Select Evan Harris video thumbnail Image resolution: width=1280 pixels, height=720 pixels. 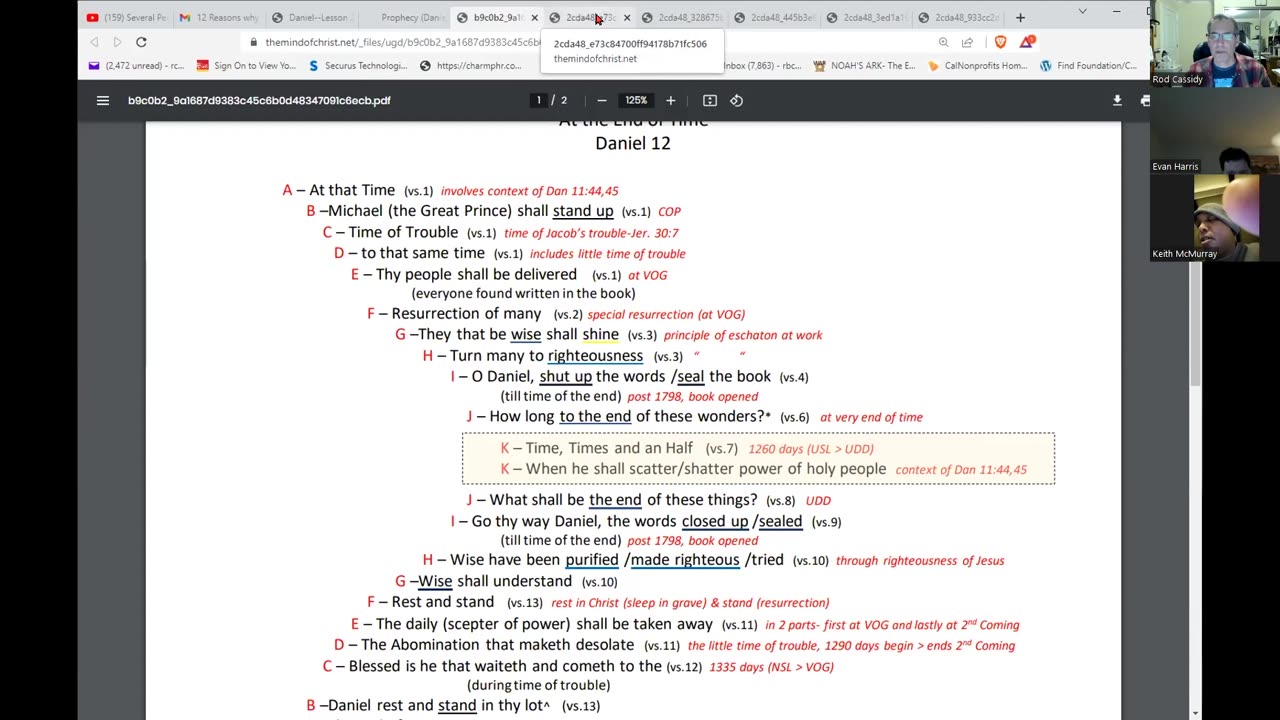1216,132
